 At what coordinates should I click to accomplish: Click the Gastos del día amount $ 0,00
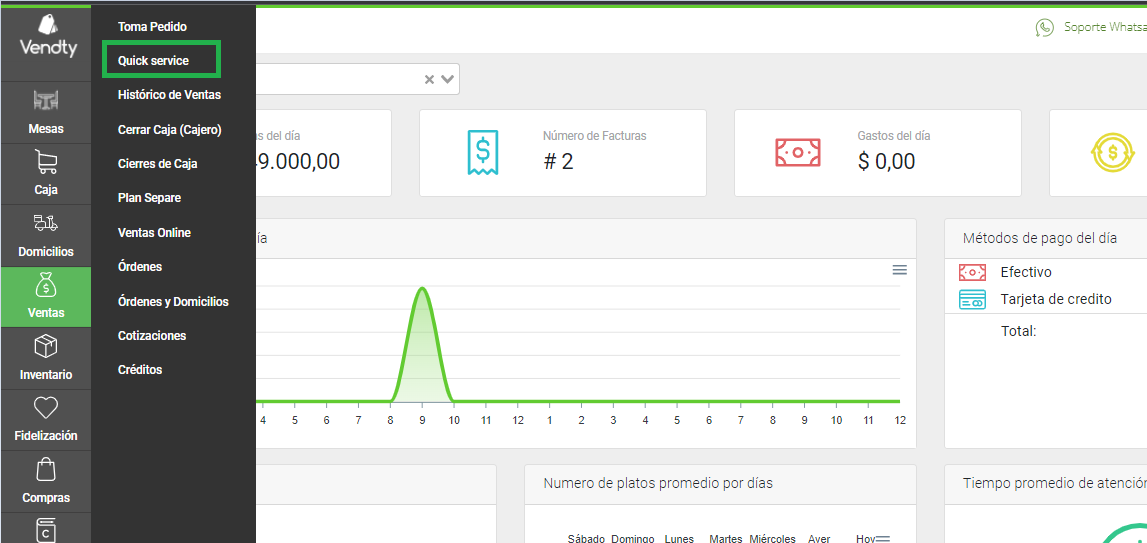click(x=887, y=162)
